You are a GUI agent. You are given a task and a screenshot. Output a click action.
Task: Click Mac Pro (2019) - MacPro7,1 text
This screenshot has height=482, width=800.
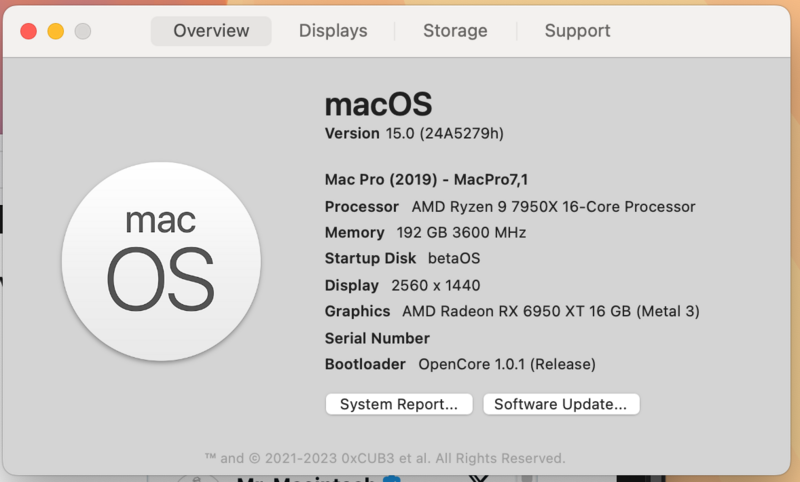pyautogui.click(x=427, y=180)
